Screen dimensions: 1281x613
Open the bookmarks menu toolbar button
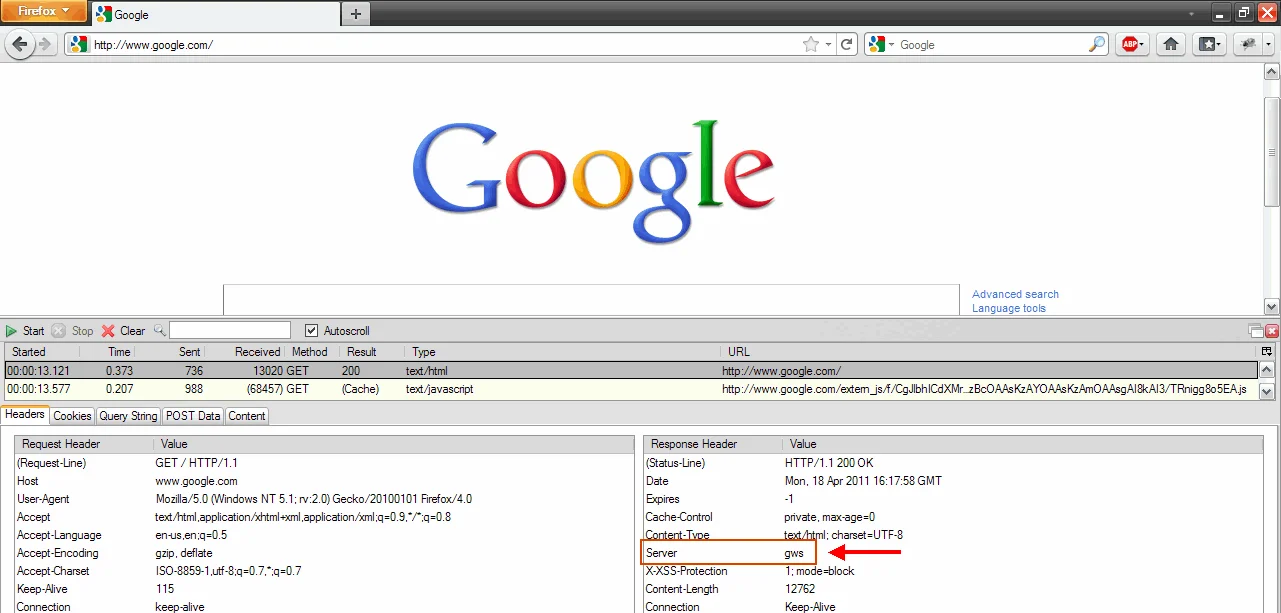pyautogui.click(x=1211, y=44)
